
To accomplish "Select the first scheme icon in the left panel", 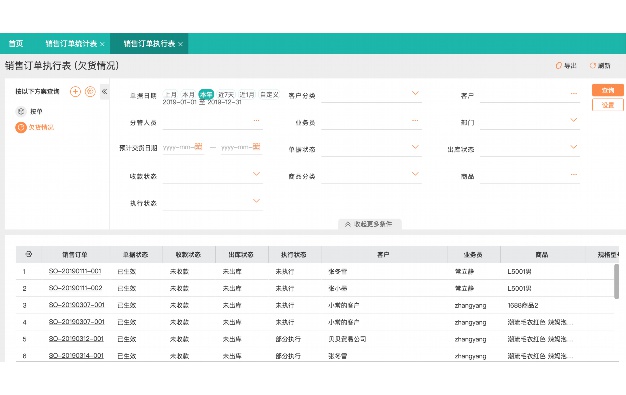I will 21,111.
